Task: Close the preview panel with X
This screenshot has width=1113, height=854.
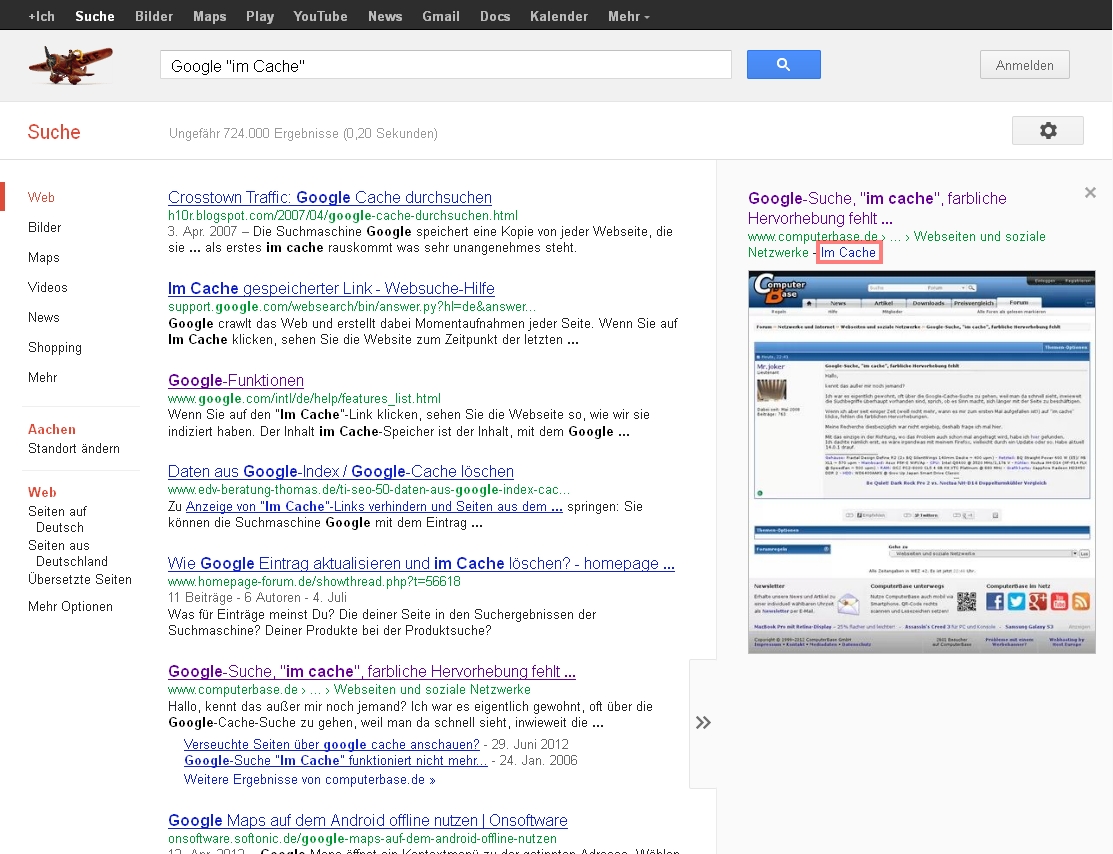Action: 1090,192
